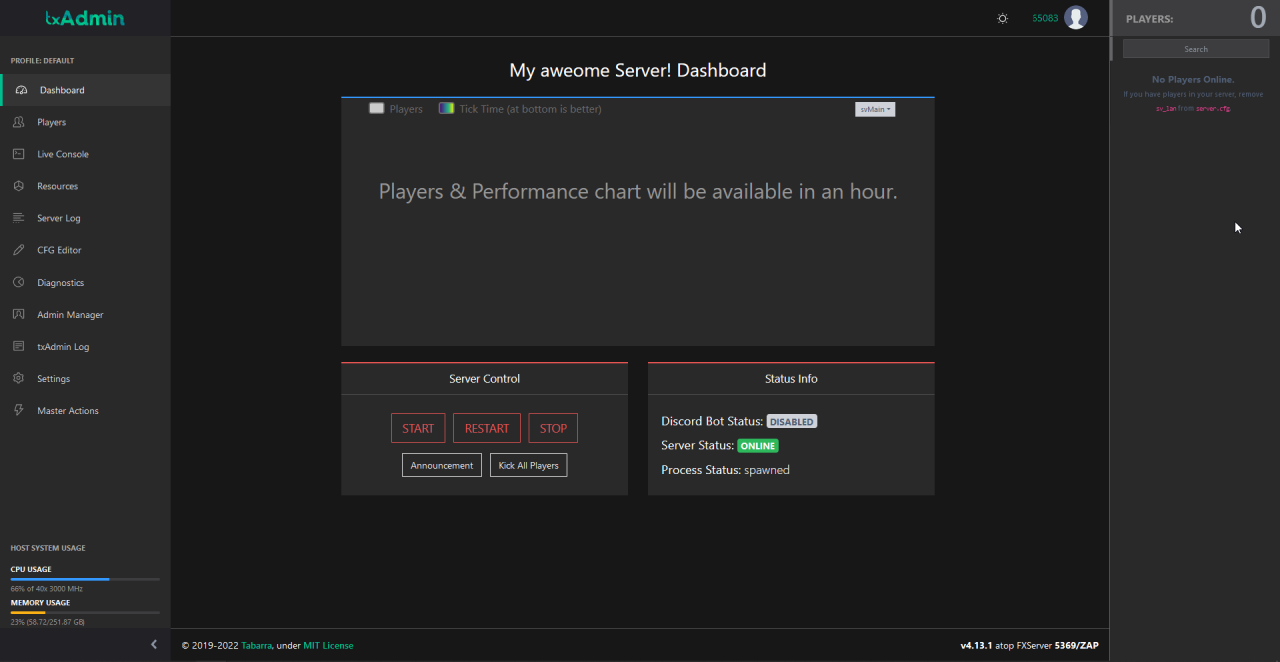This screenshot has height=662, width=1280.
Task: Open the CFG Editor page
Action: [x=85, y=250]
